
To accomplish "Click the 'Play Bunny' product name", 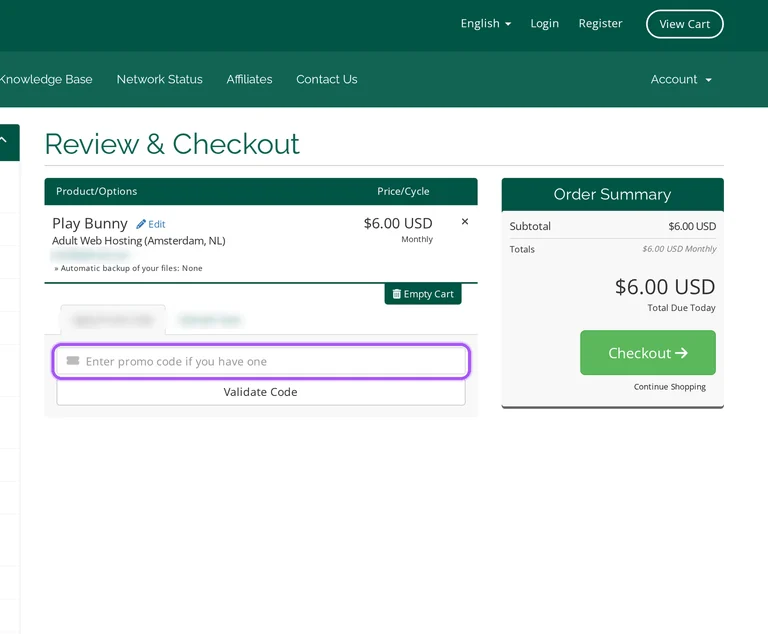I will click(90, 223).
